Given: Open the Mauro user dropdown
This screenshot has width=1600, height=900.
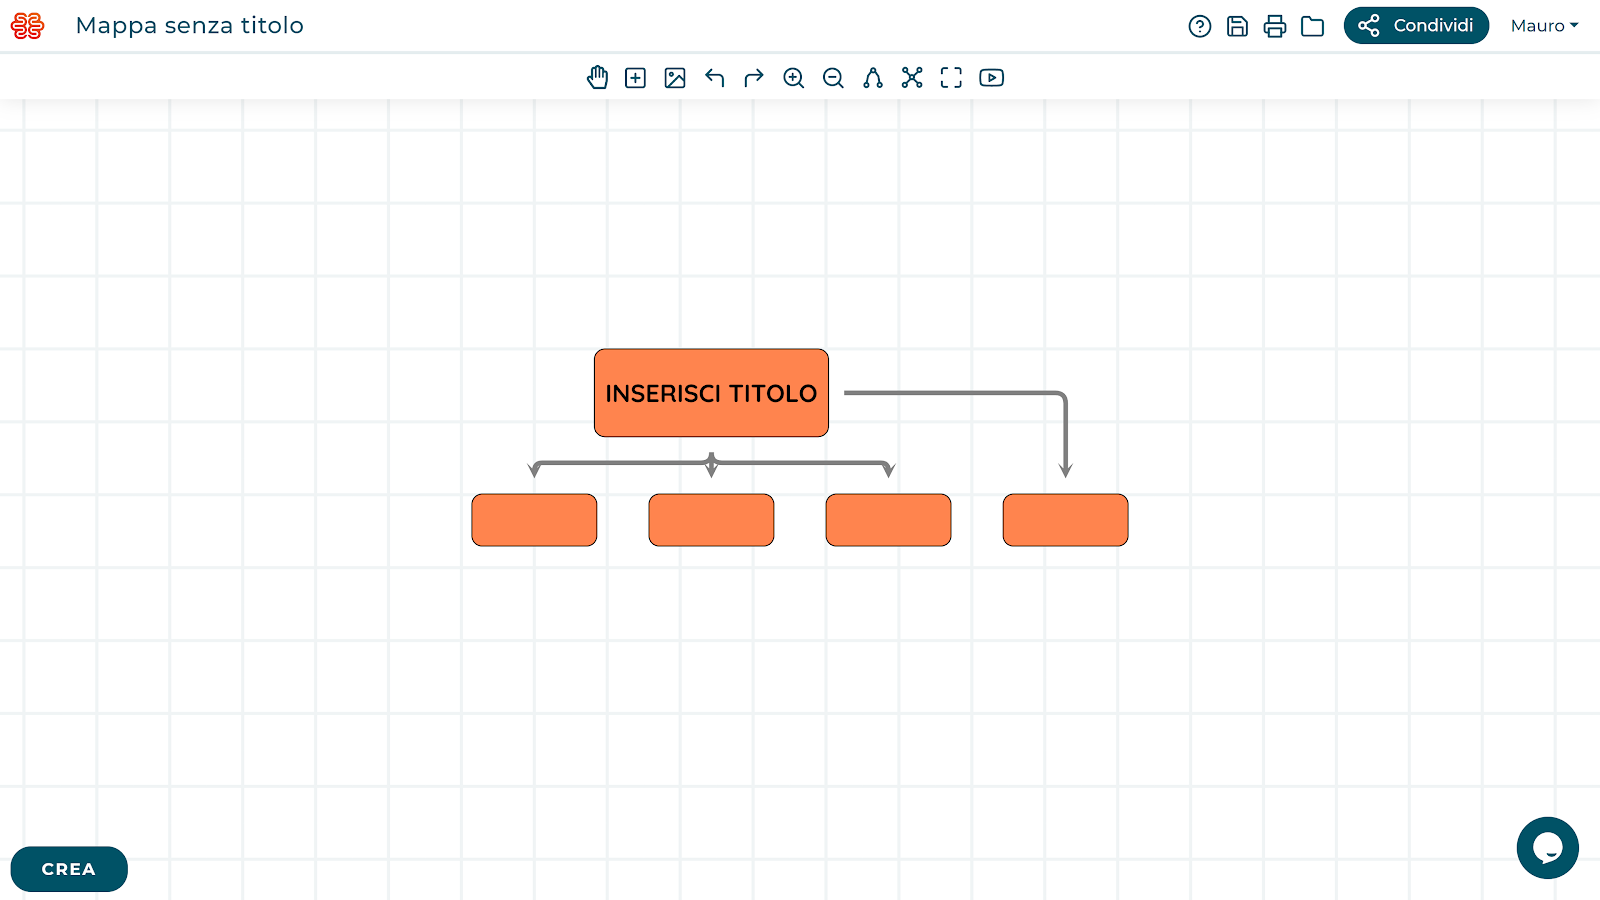Looking at the screenshot, I should pos(1545,26).
